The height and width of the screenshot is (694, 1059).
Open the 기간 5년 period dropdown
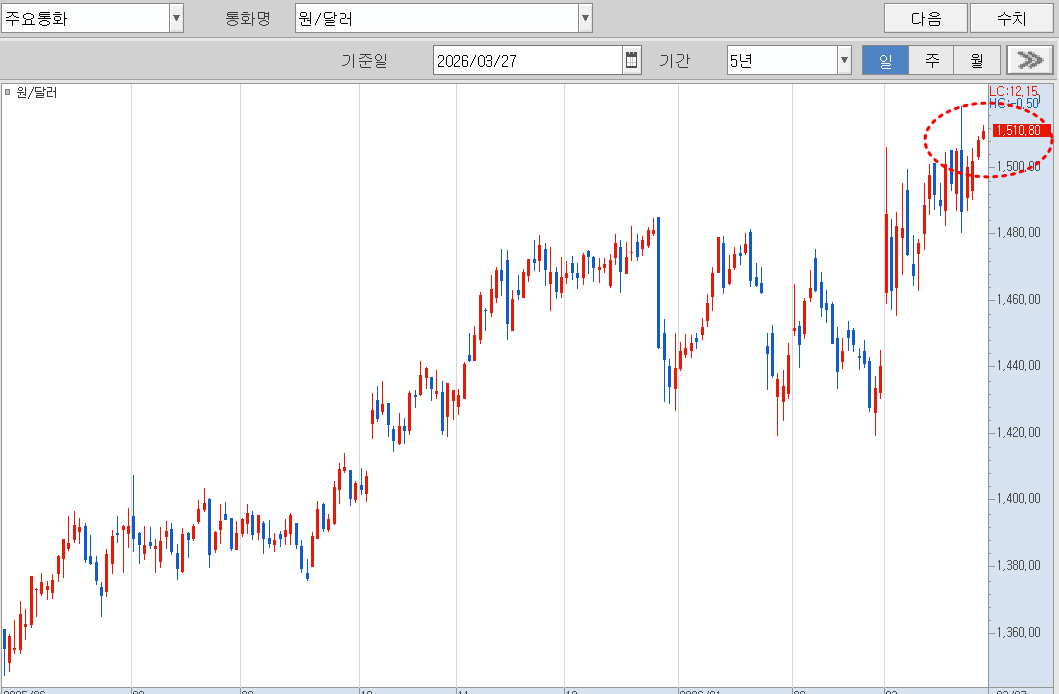[844, 60]
